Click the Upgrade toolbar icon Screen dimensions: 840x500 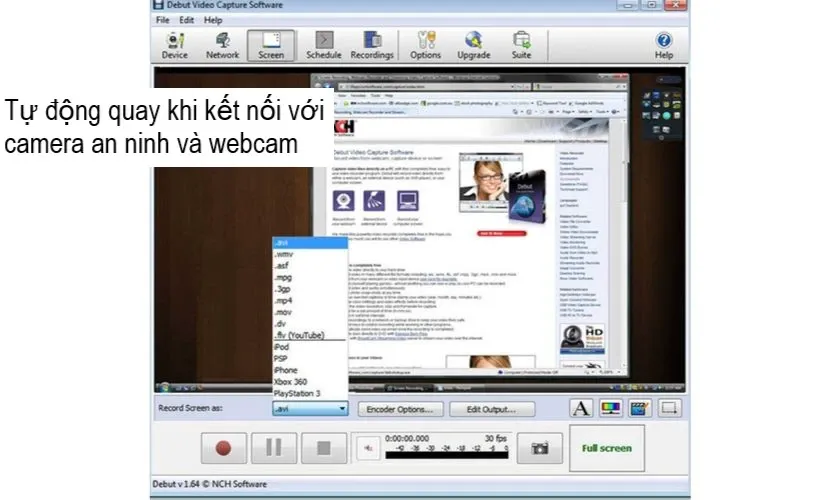pyautogui.click(x=473, y=45)
